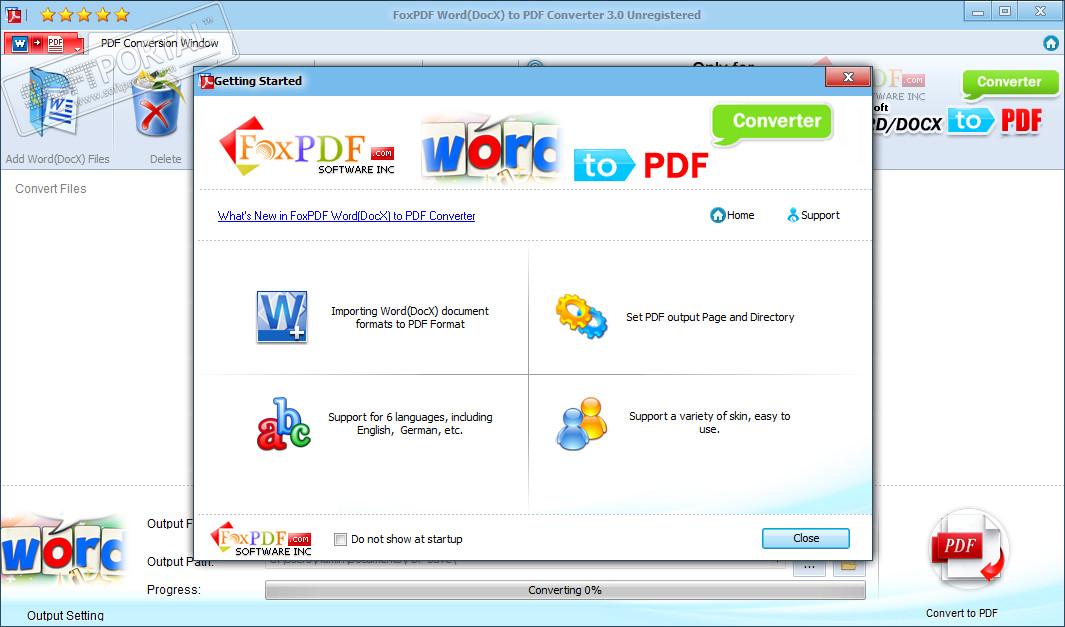Select the PDF Conversion Window tab
The width and height of the screenshot is (1065, 627).
pos(160,43)
